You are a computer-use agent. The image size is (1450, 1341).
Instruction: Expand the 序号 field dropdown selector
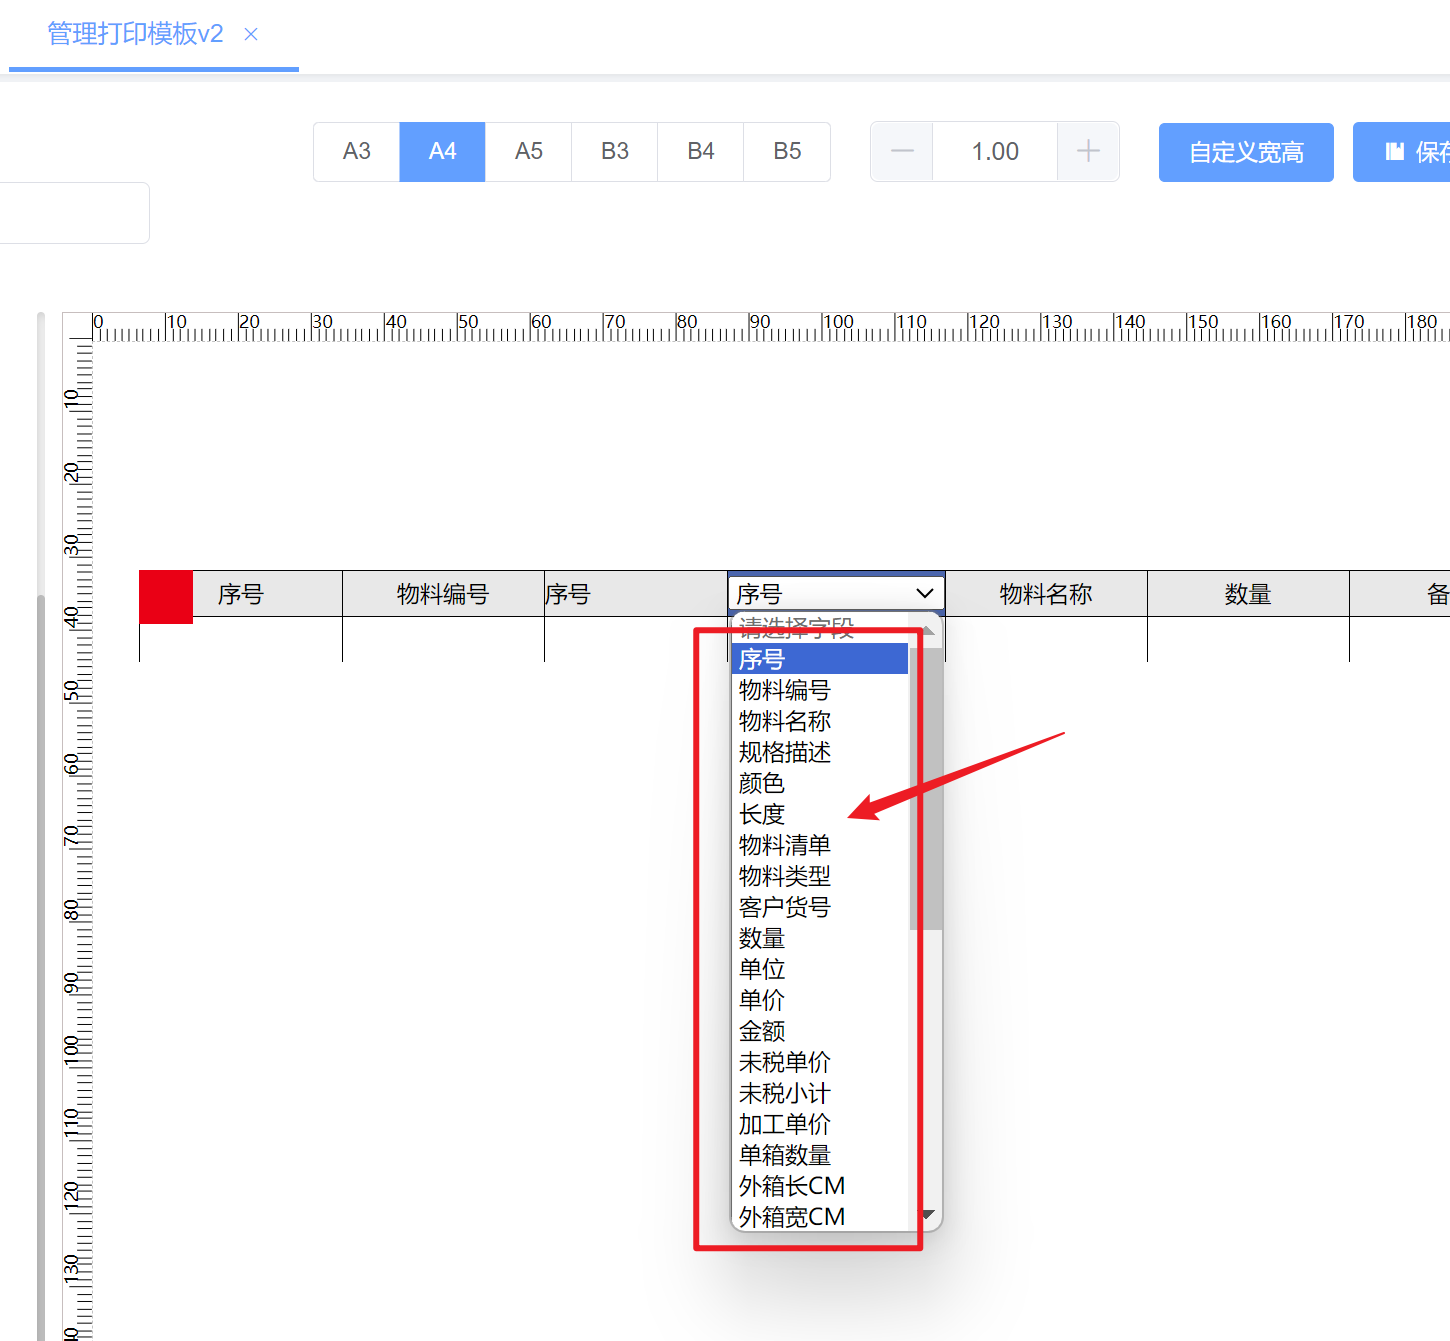pyautogui.click(x=835, y=594)
